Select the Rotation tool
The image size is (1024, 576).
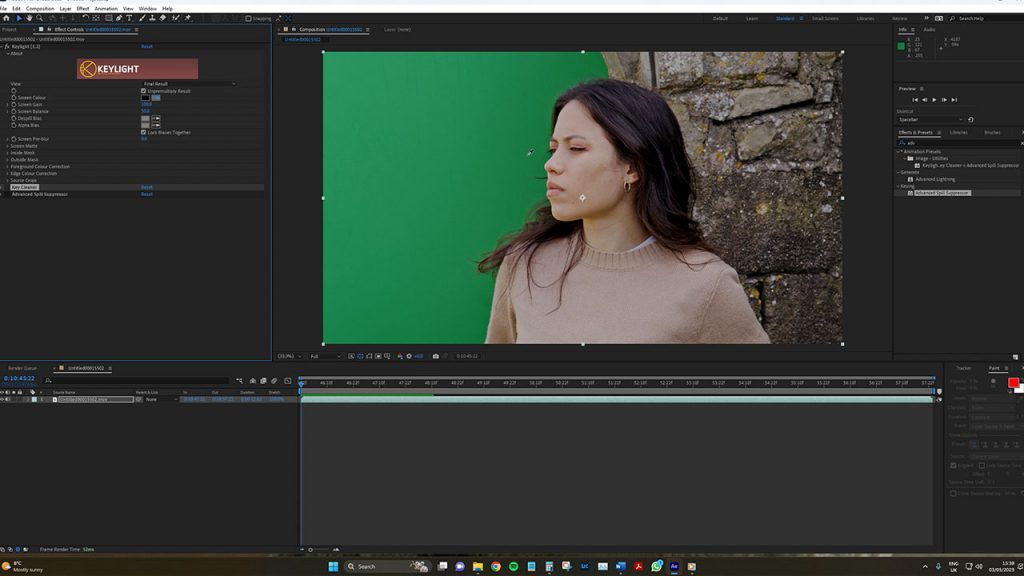(x=86, y=18)
